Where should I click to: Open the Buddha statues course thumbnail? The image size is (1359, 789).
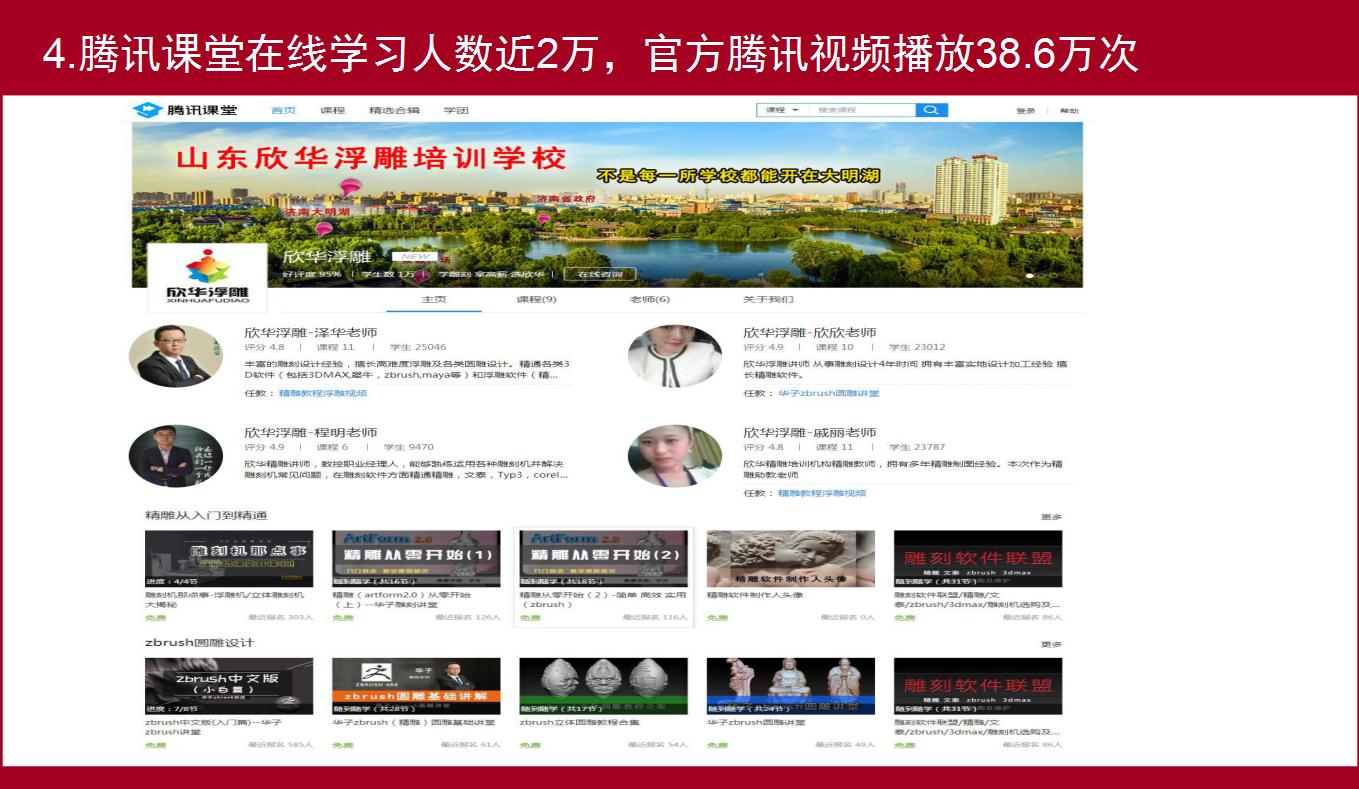(790, 686)
